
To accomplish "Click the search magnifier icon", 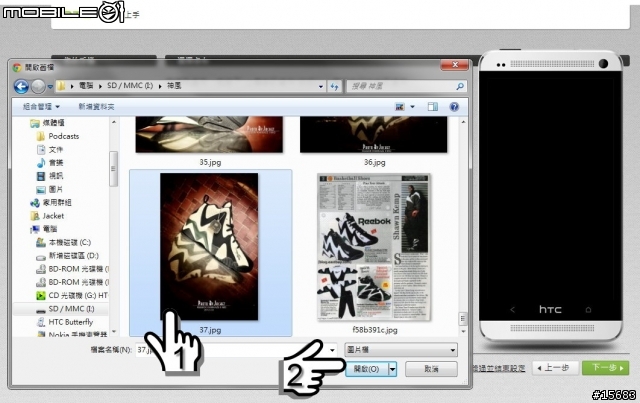I will pos(460,86).
